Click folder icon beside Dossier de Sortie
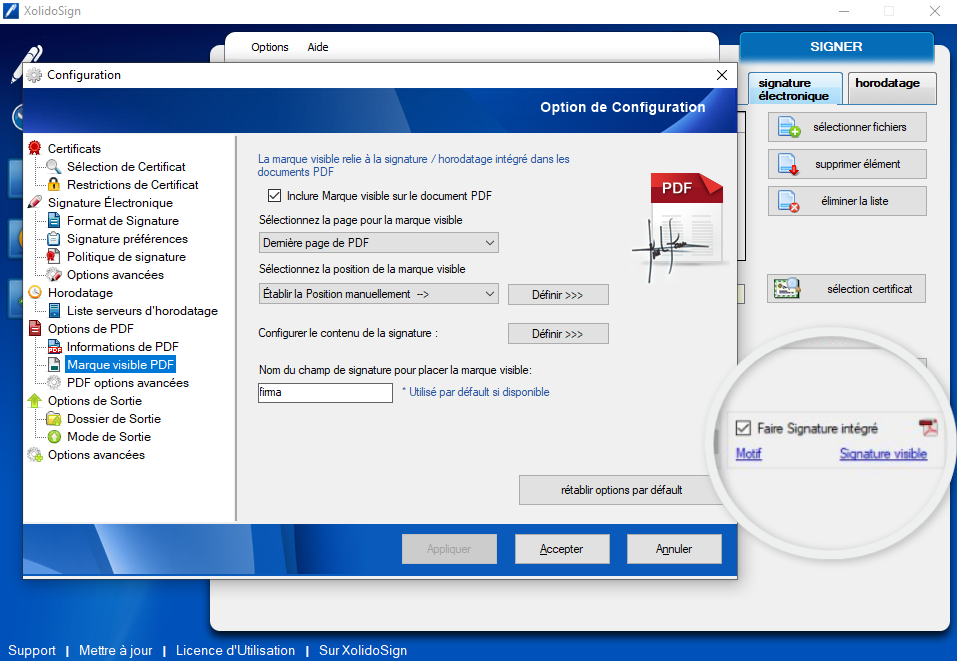This screenshot has height=661, width=957. click(x=54, y=419)
